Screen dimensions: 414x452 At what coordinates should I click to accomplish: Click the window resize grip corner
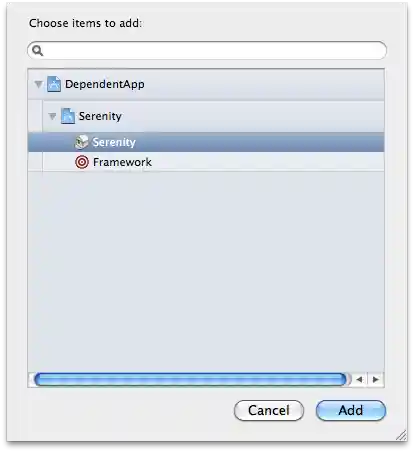pyautogui.click(x=401, y=435)
